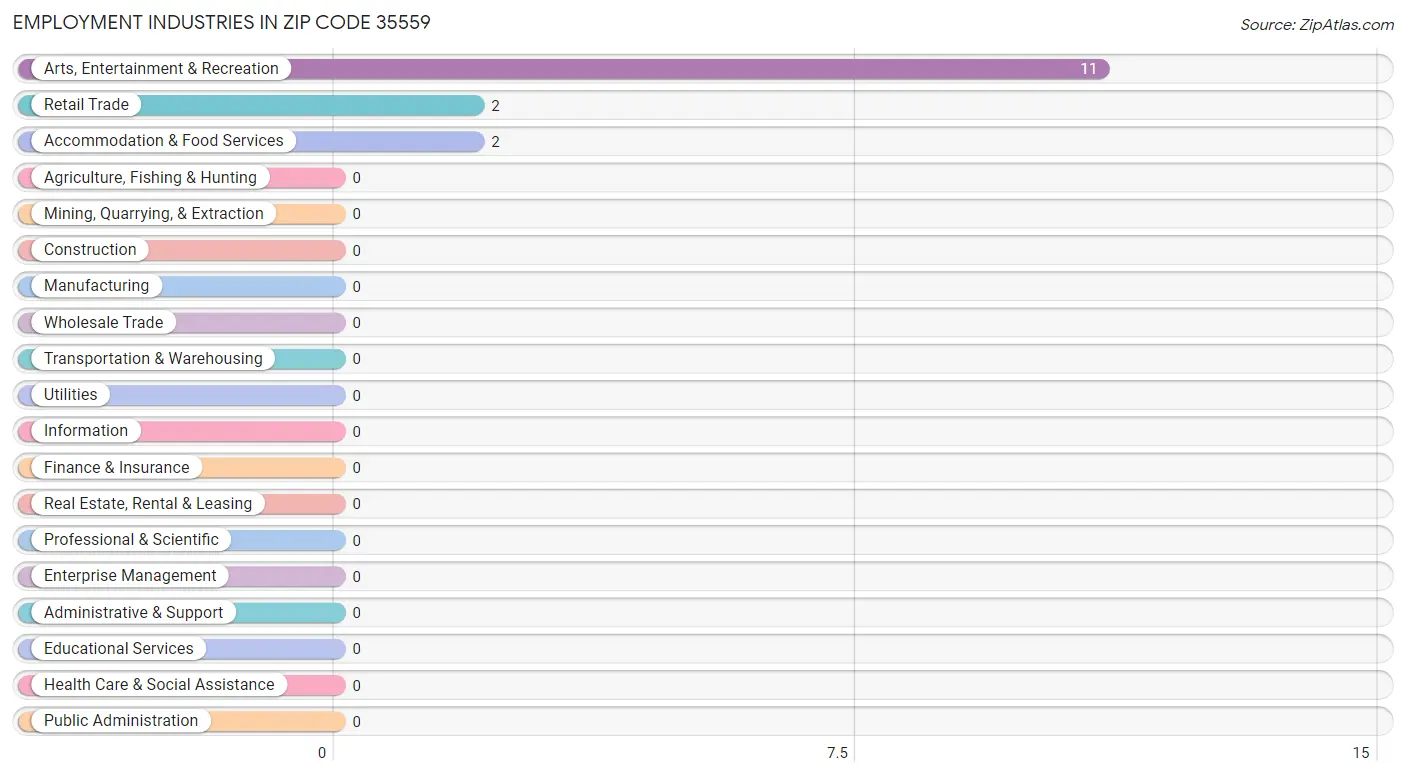Click the value 2 beside Accommodation bar

tap(495, 142)
